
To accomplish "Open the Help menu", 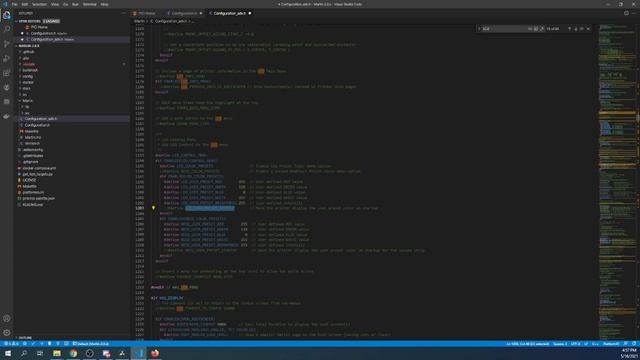I will coord(104,4).
